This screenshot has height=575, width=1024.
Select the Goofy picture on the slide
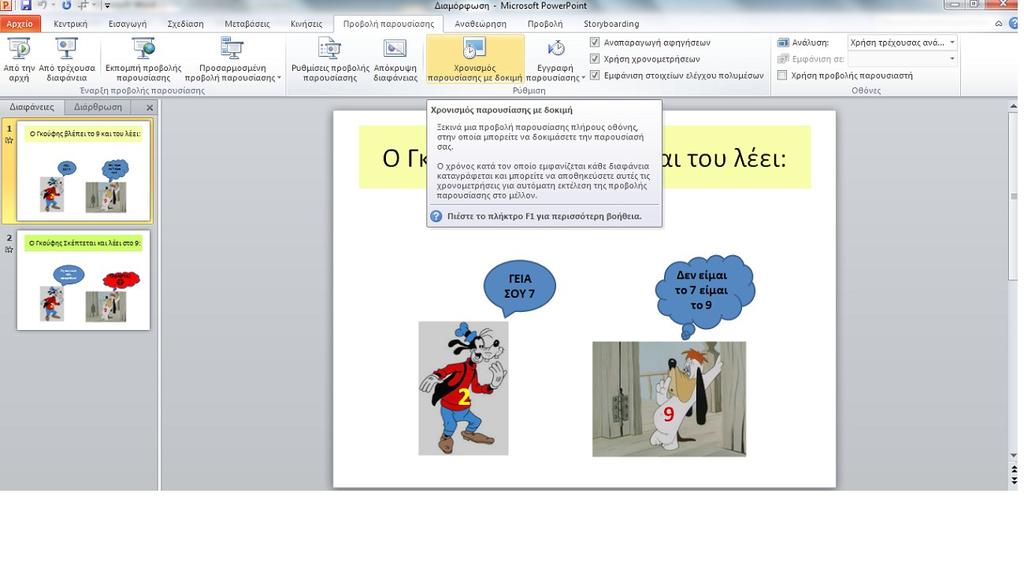(x=463, y=388)
